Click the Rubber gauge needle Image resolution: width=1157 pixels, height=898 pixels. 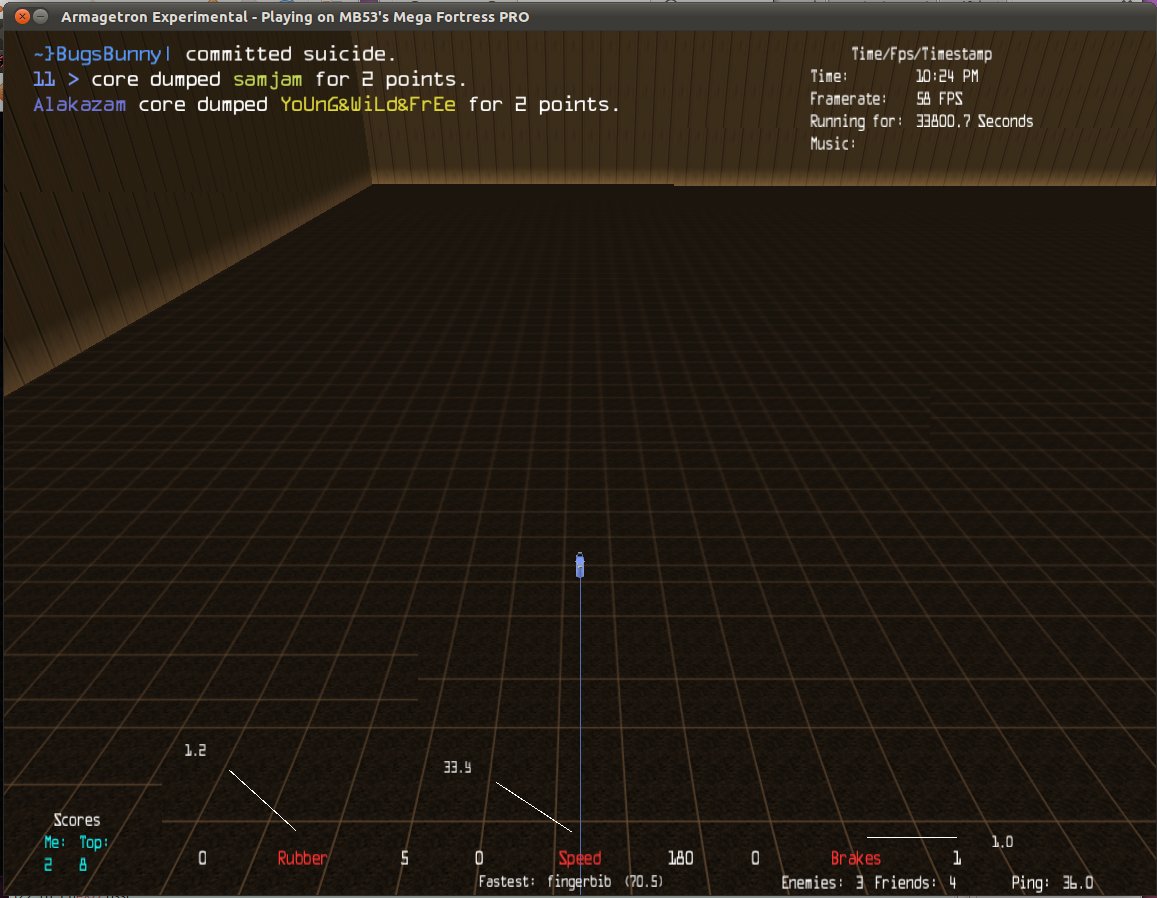pyautogui.click(x=262, y=800)
